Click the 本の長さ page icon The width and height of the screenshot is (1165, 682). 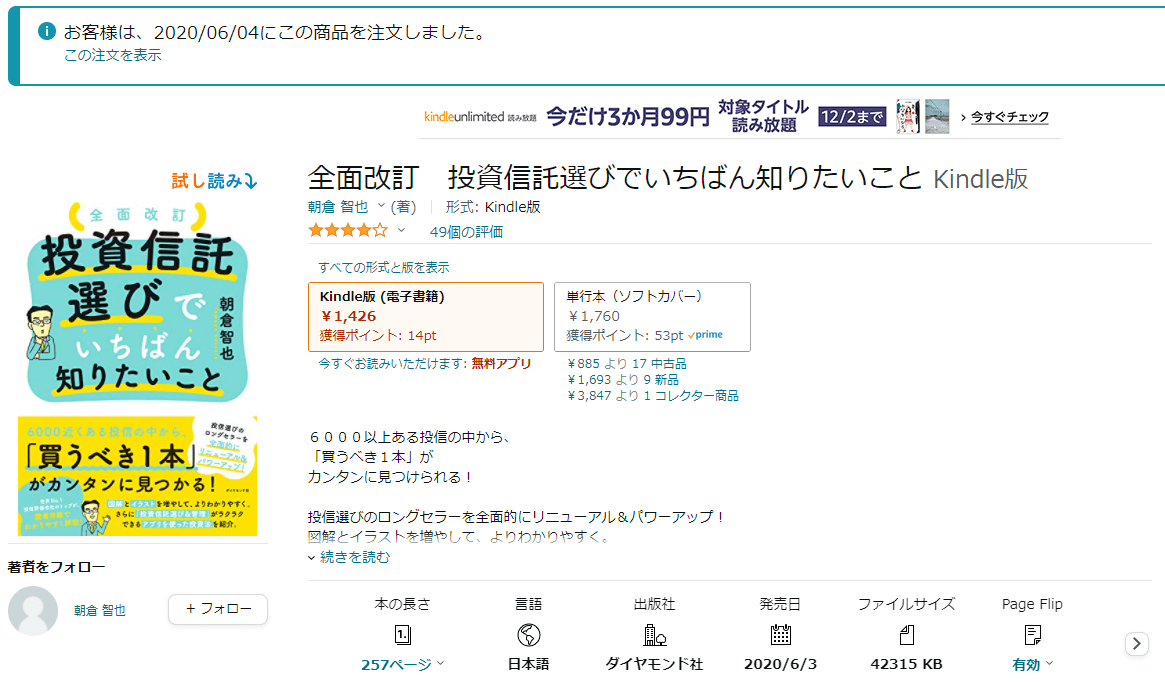click(x=403, y=635)
